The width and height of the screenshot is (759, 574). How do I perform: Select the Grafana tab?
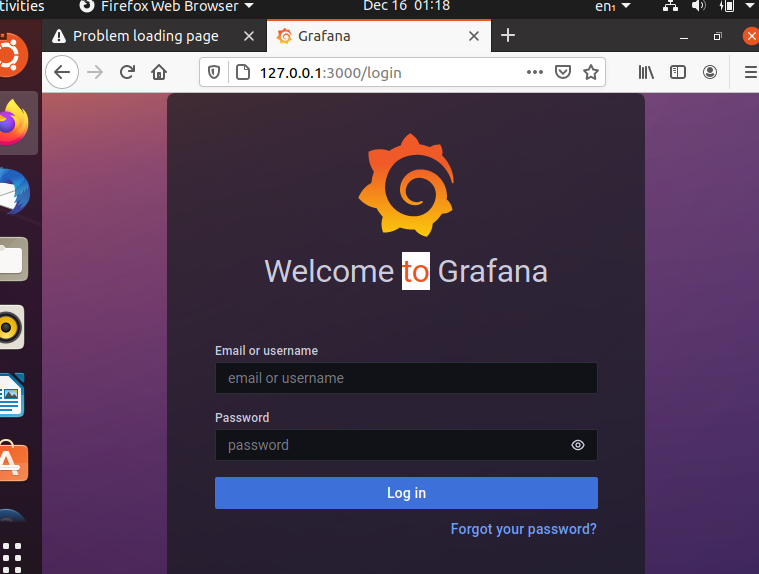[379, 36]
